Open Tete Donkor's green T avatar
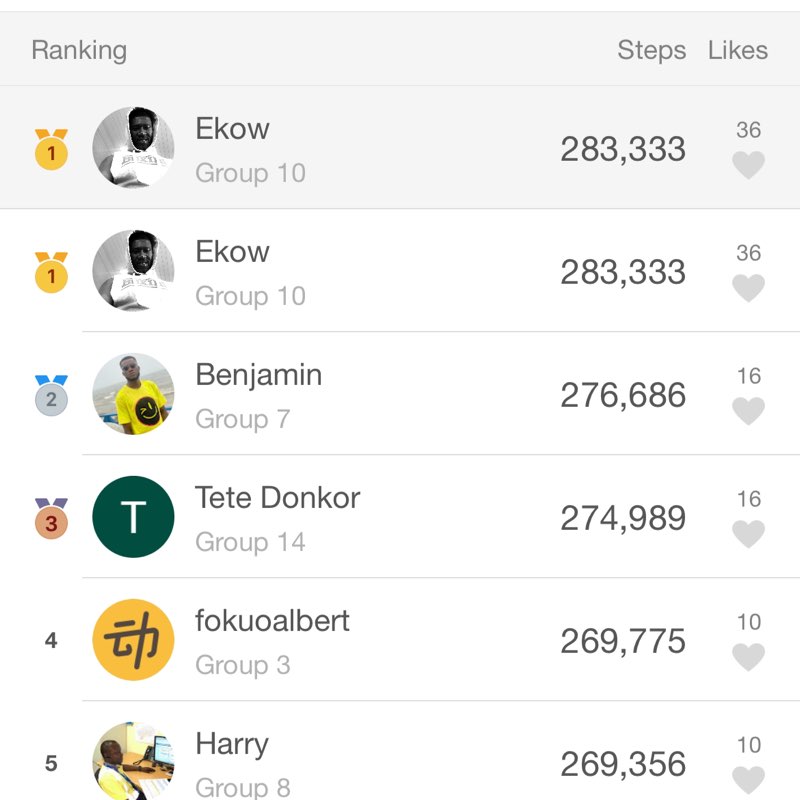Screen dimensions: 800x800 133,517
